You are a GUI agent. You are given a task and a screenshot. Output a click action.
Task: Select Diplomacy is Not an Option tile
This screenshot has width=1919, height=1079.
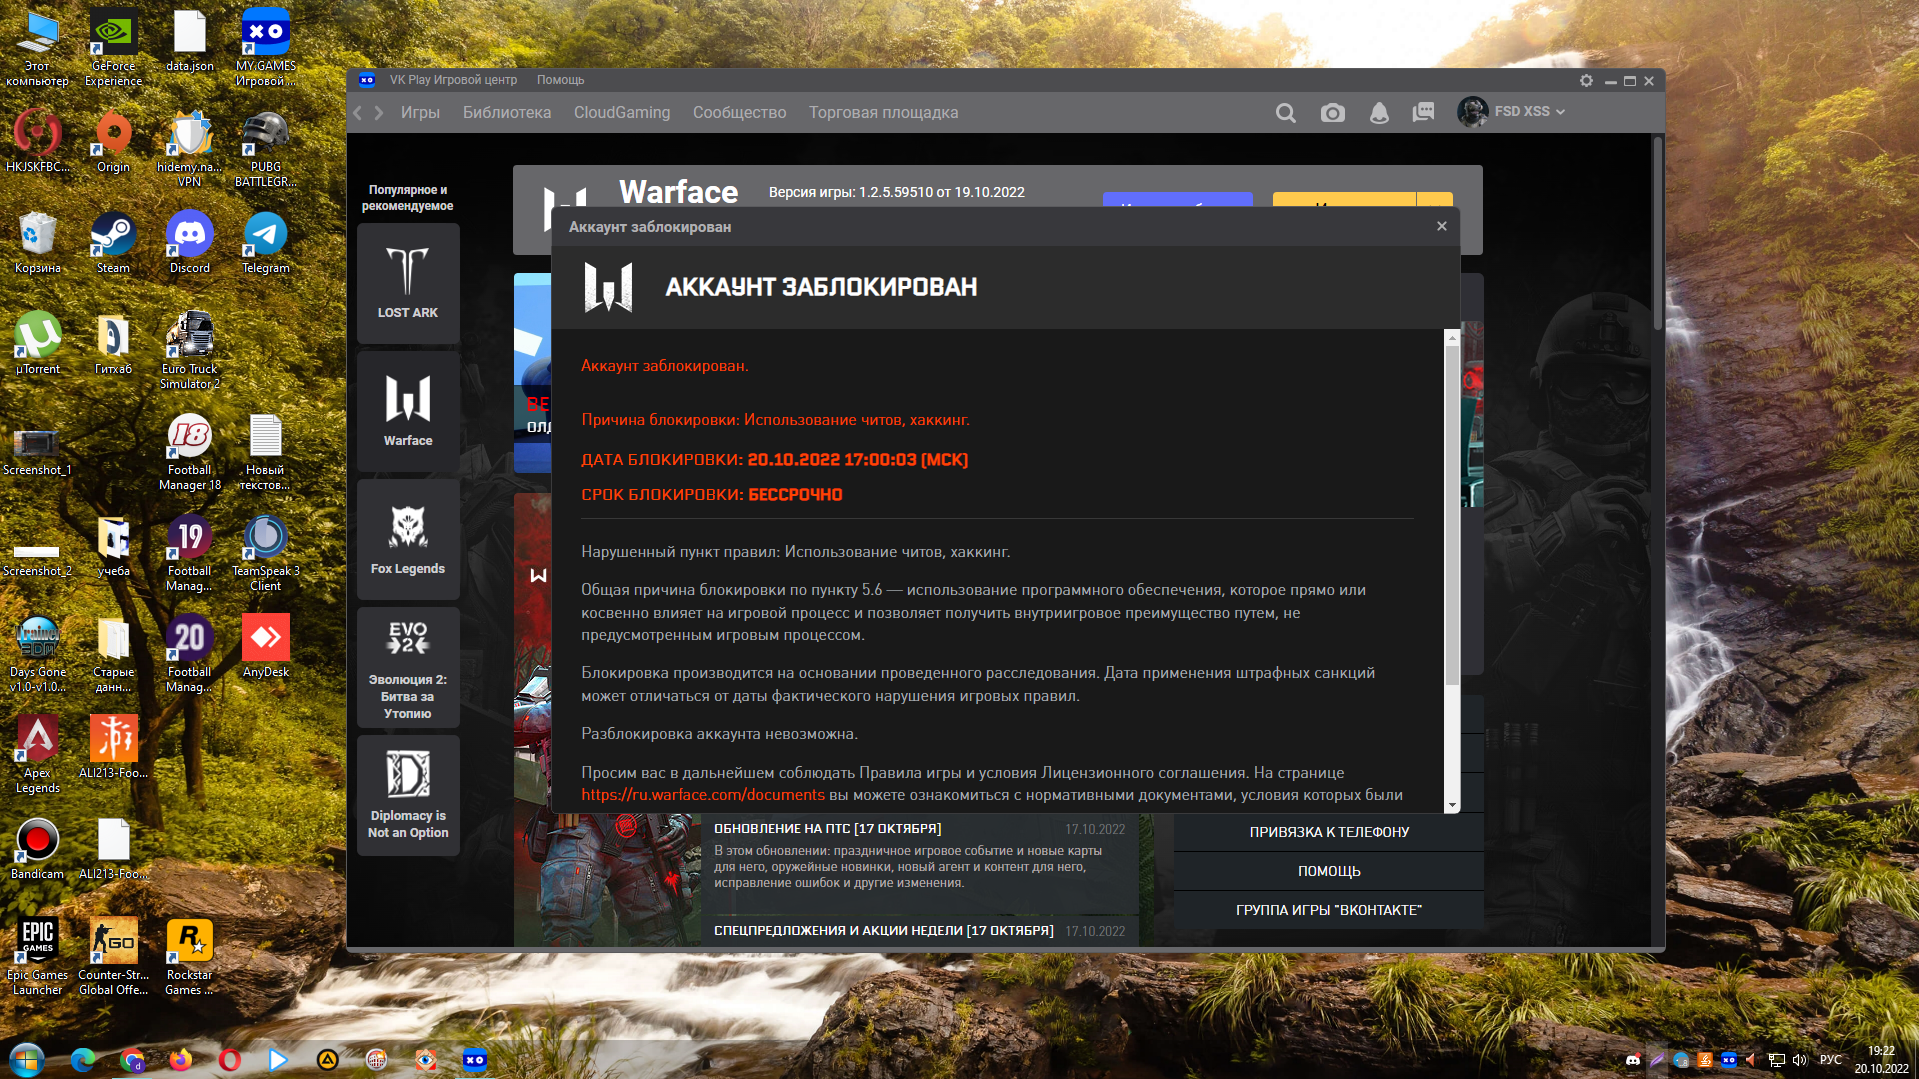(408, 796)
